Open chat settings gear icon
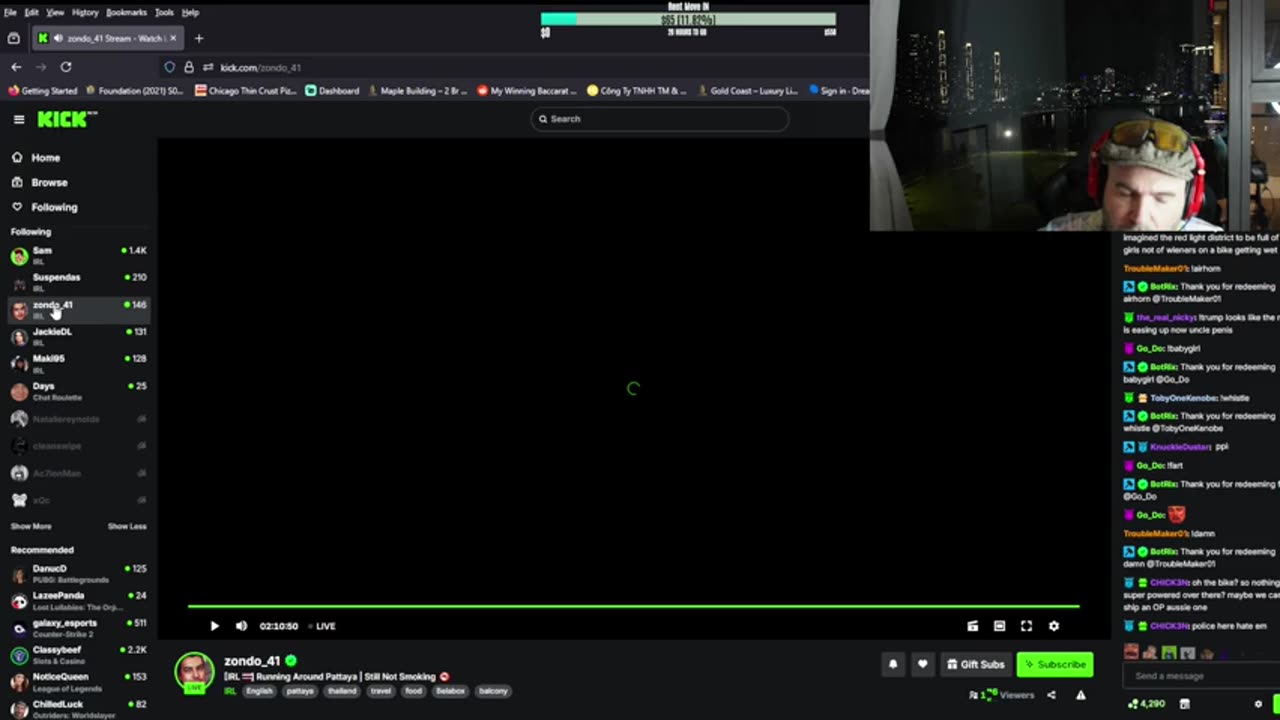The width and height of the screenshot is (1280, 720). click(x=1258, y=704)
